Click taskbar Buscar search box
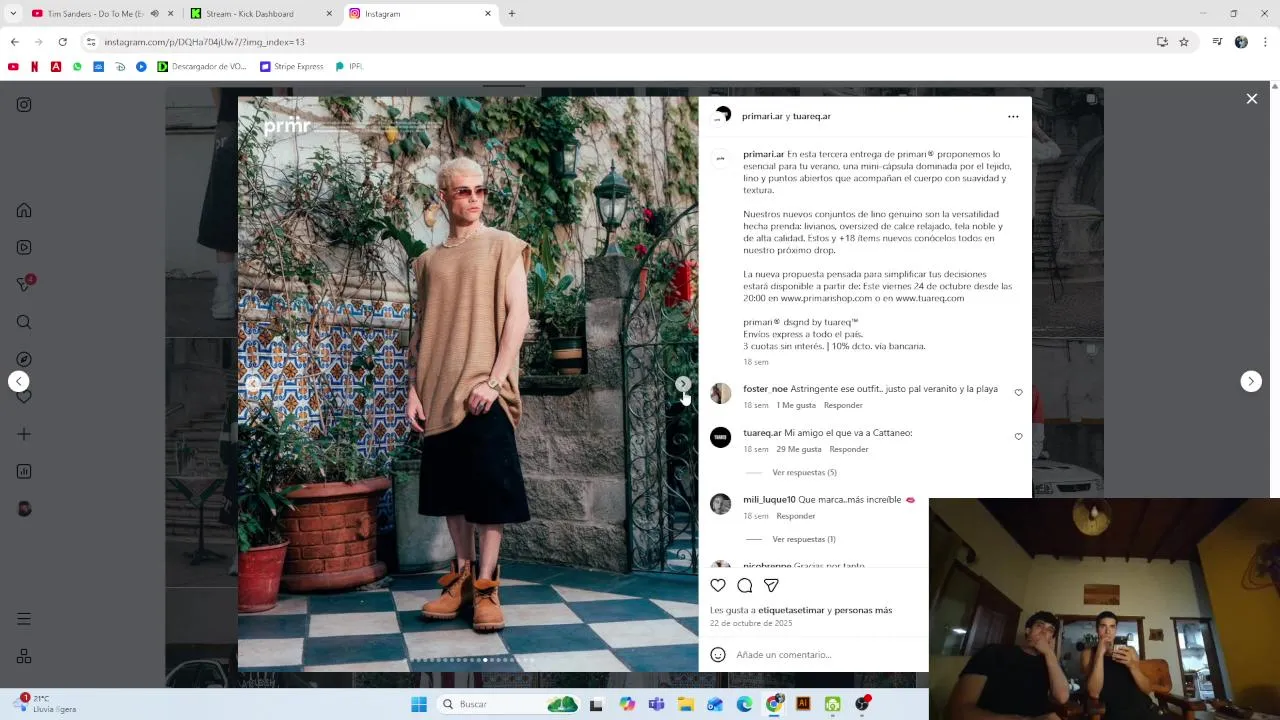Screen dimensions: 1280x720 [510, 704]
